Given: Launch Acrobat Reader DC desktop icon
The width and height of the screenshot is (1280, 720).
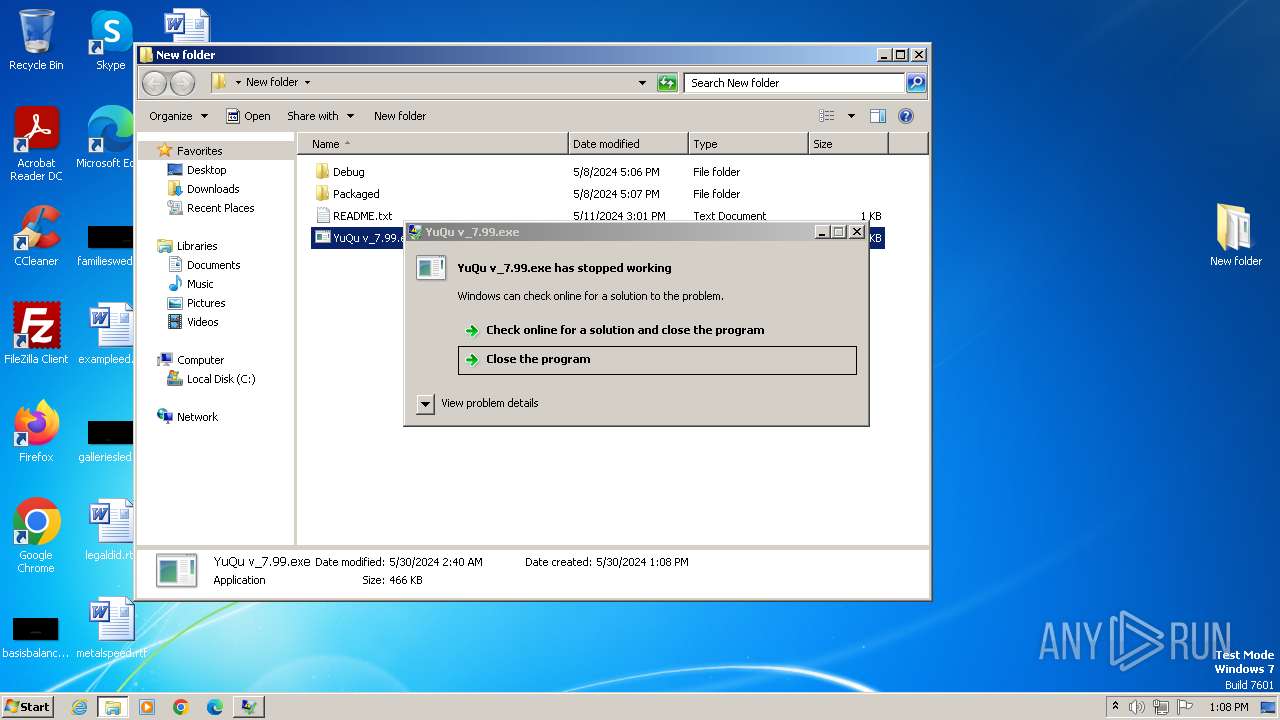Looking at the screenshot, I should [36, 144].
